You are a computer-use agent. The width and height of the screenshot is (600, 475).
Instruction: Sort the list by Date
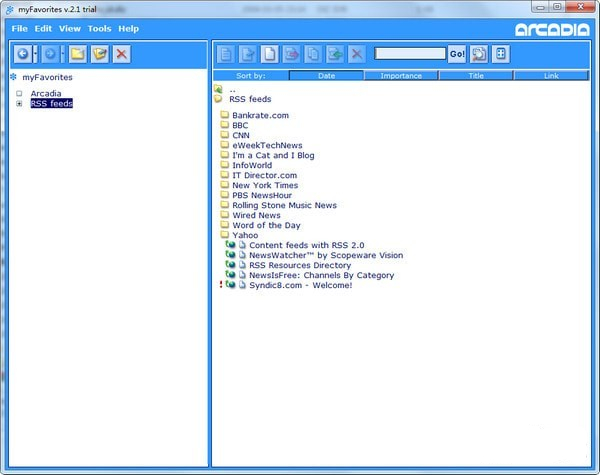326,75
